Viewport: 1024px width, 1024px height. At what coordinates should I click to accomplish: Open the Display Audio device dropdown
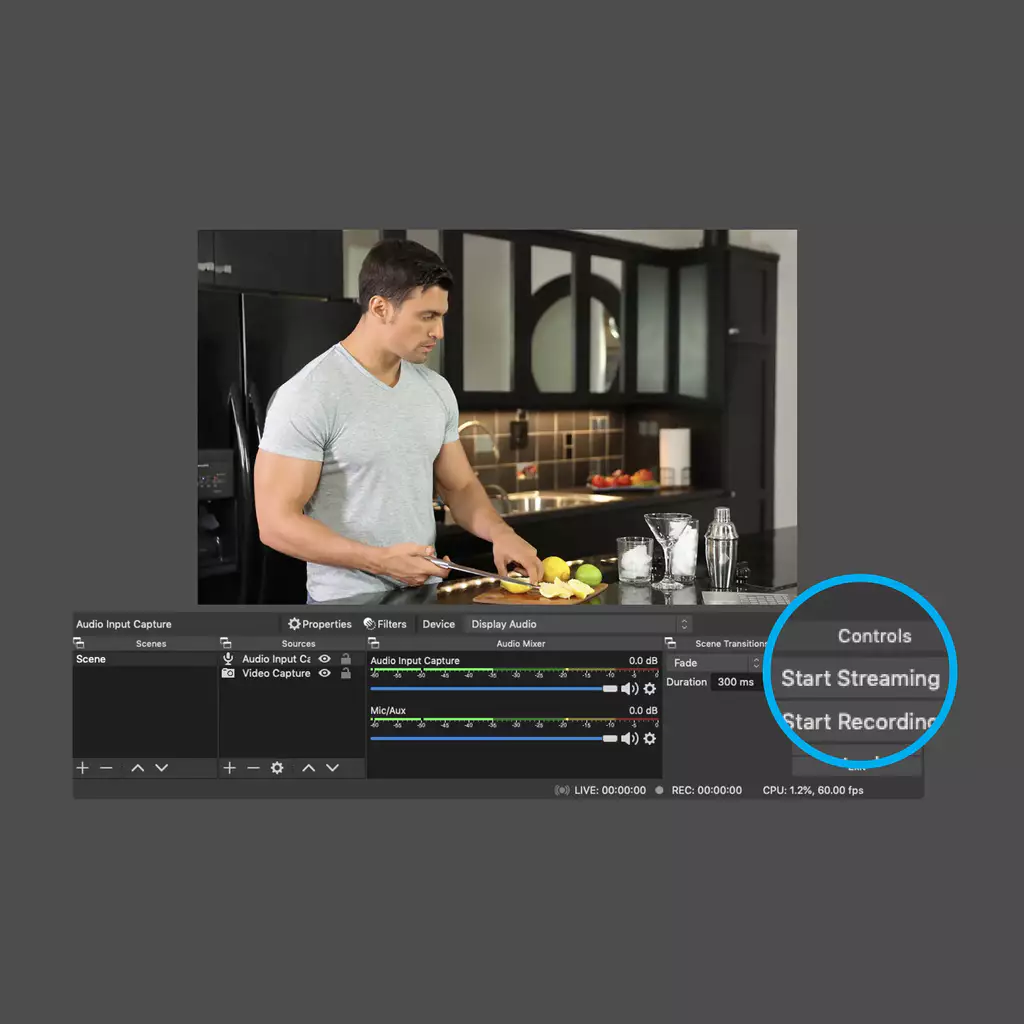[x=578, y=624]
